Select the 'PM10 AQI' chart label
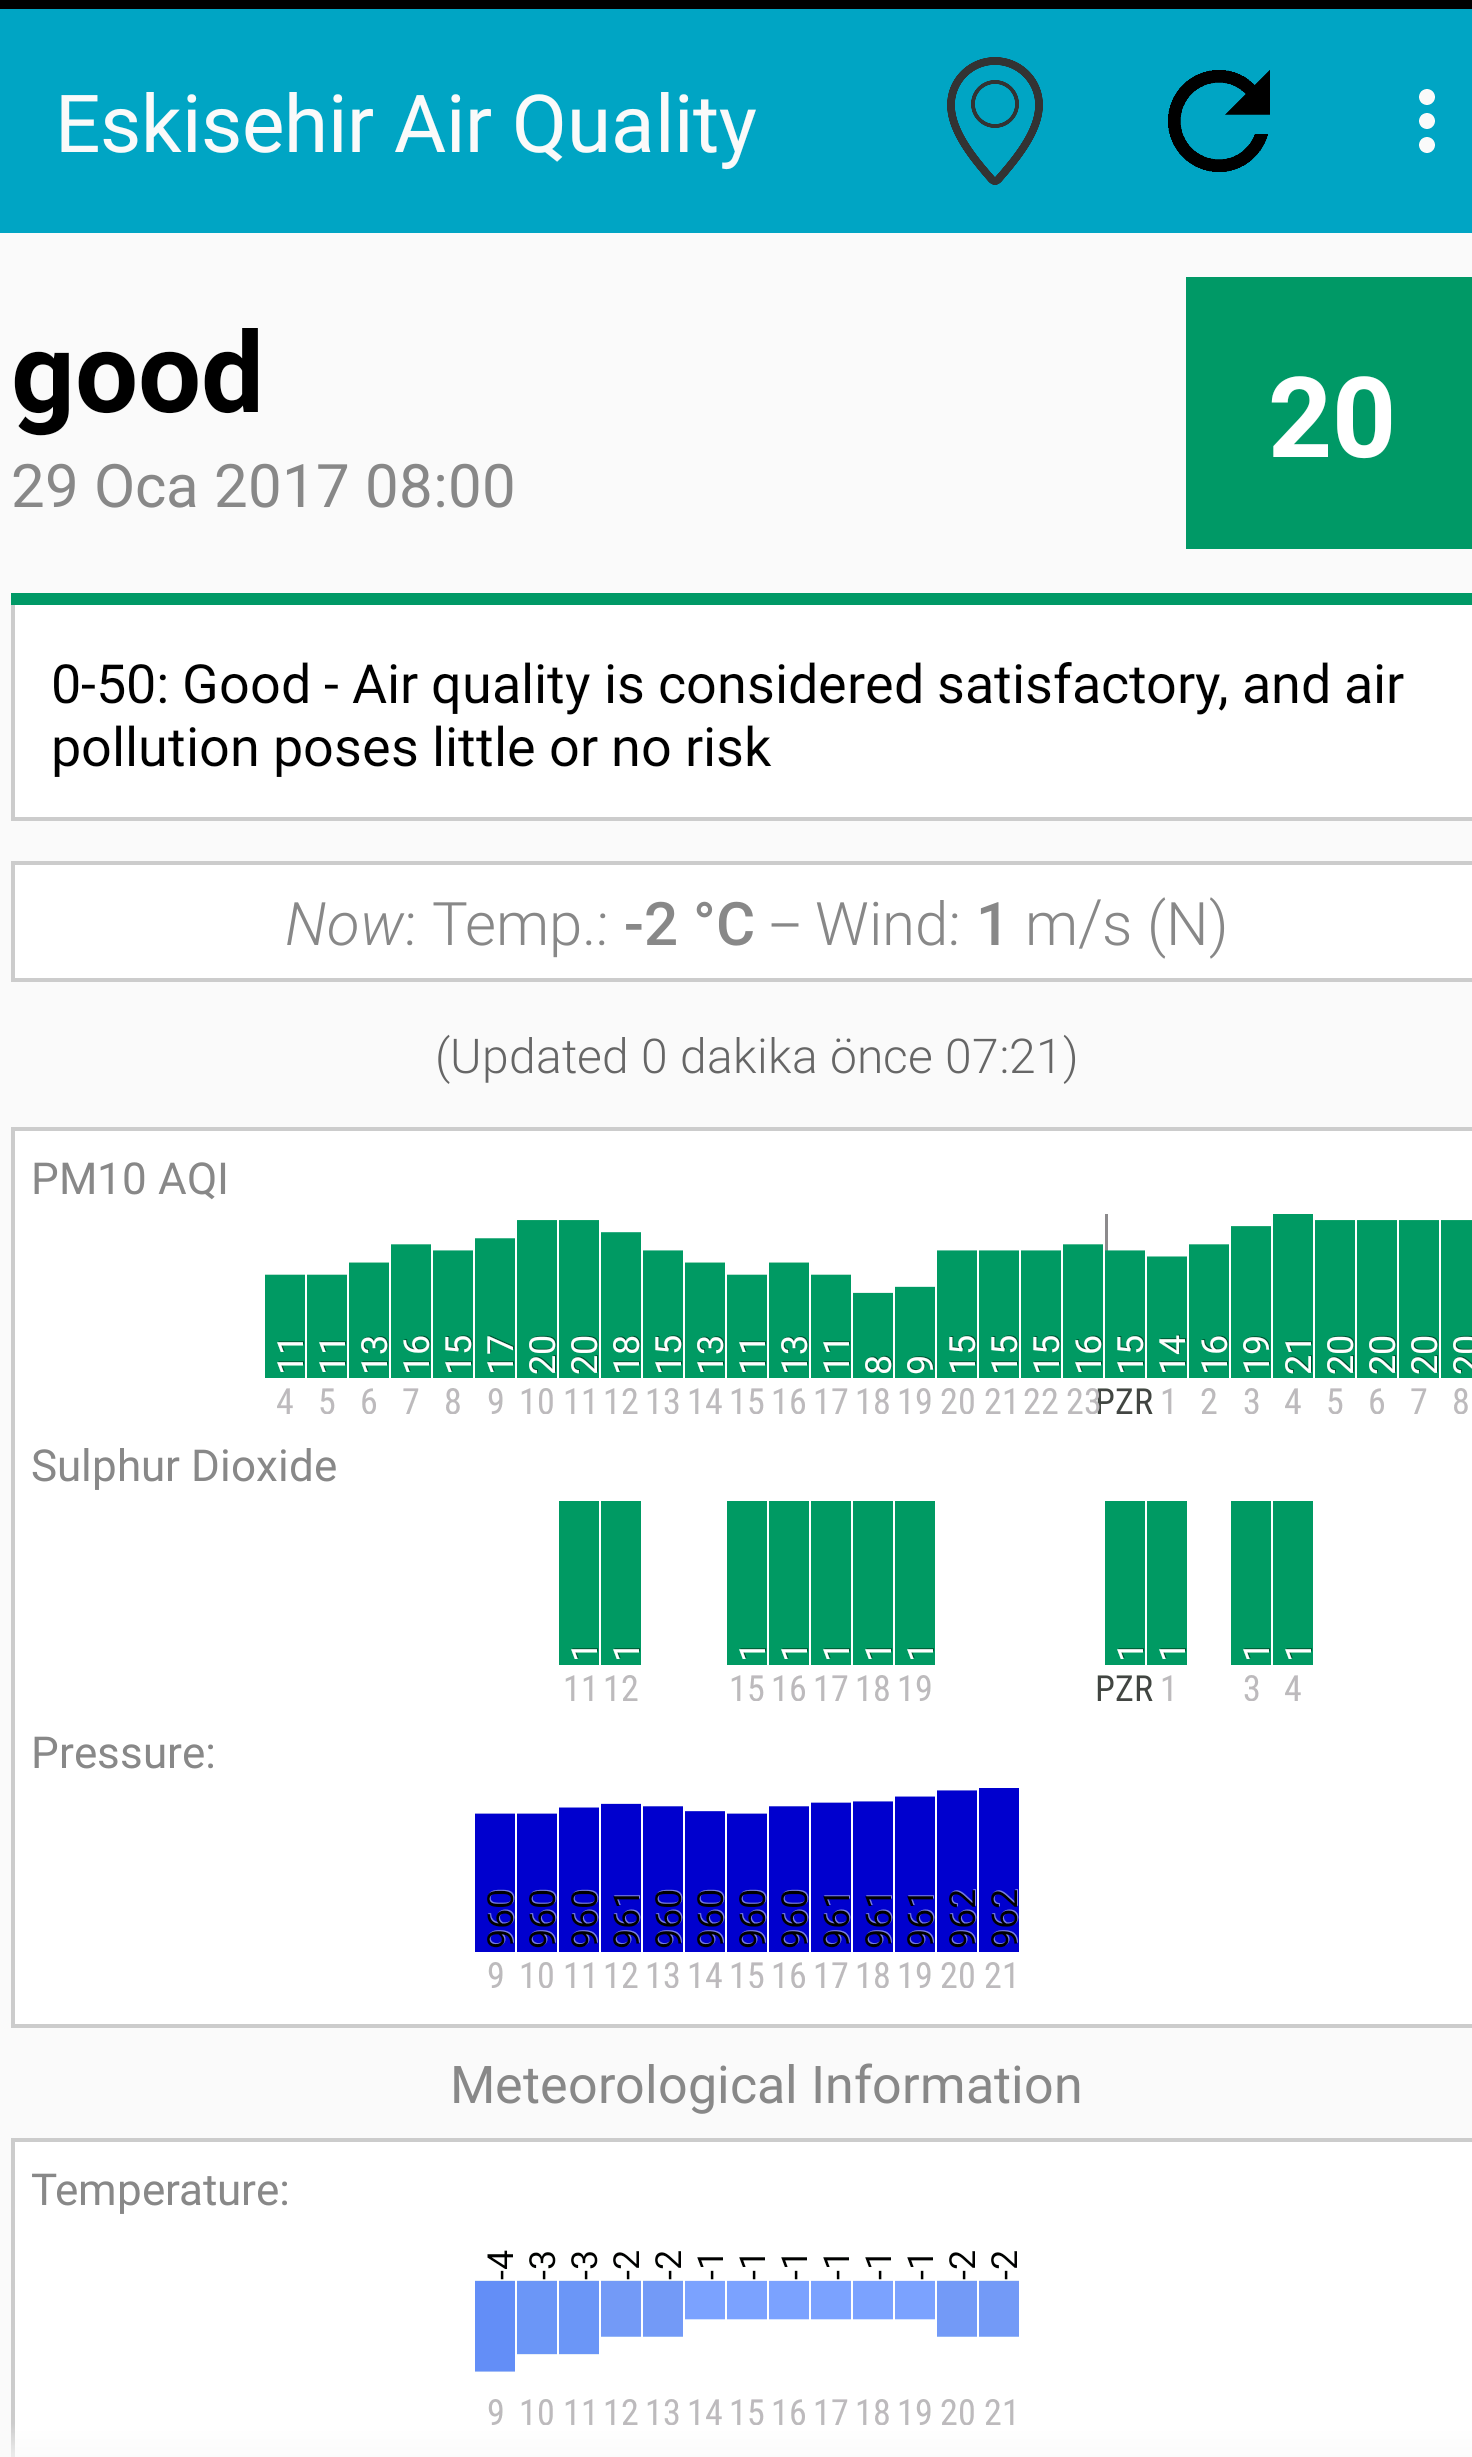Image resolution: width=1472 pixels, height=2457 pixels. (x=130, y=1179)
